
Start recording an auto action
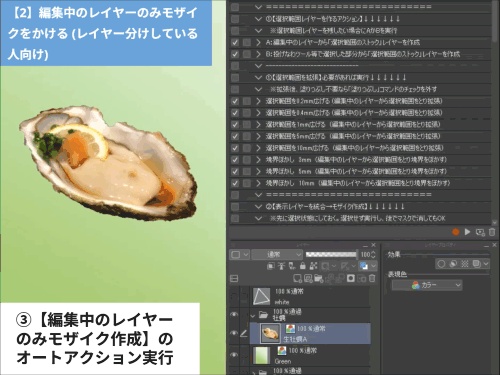click(x=456, y=232)
